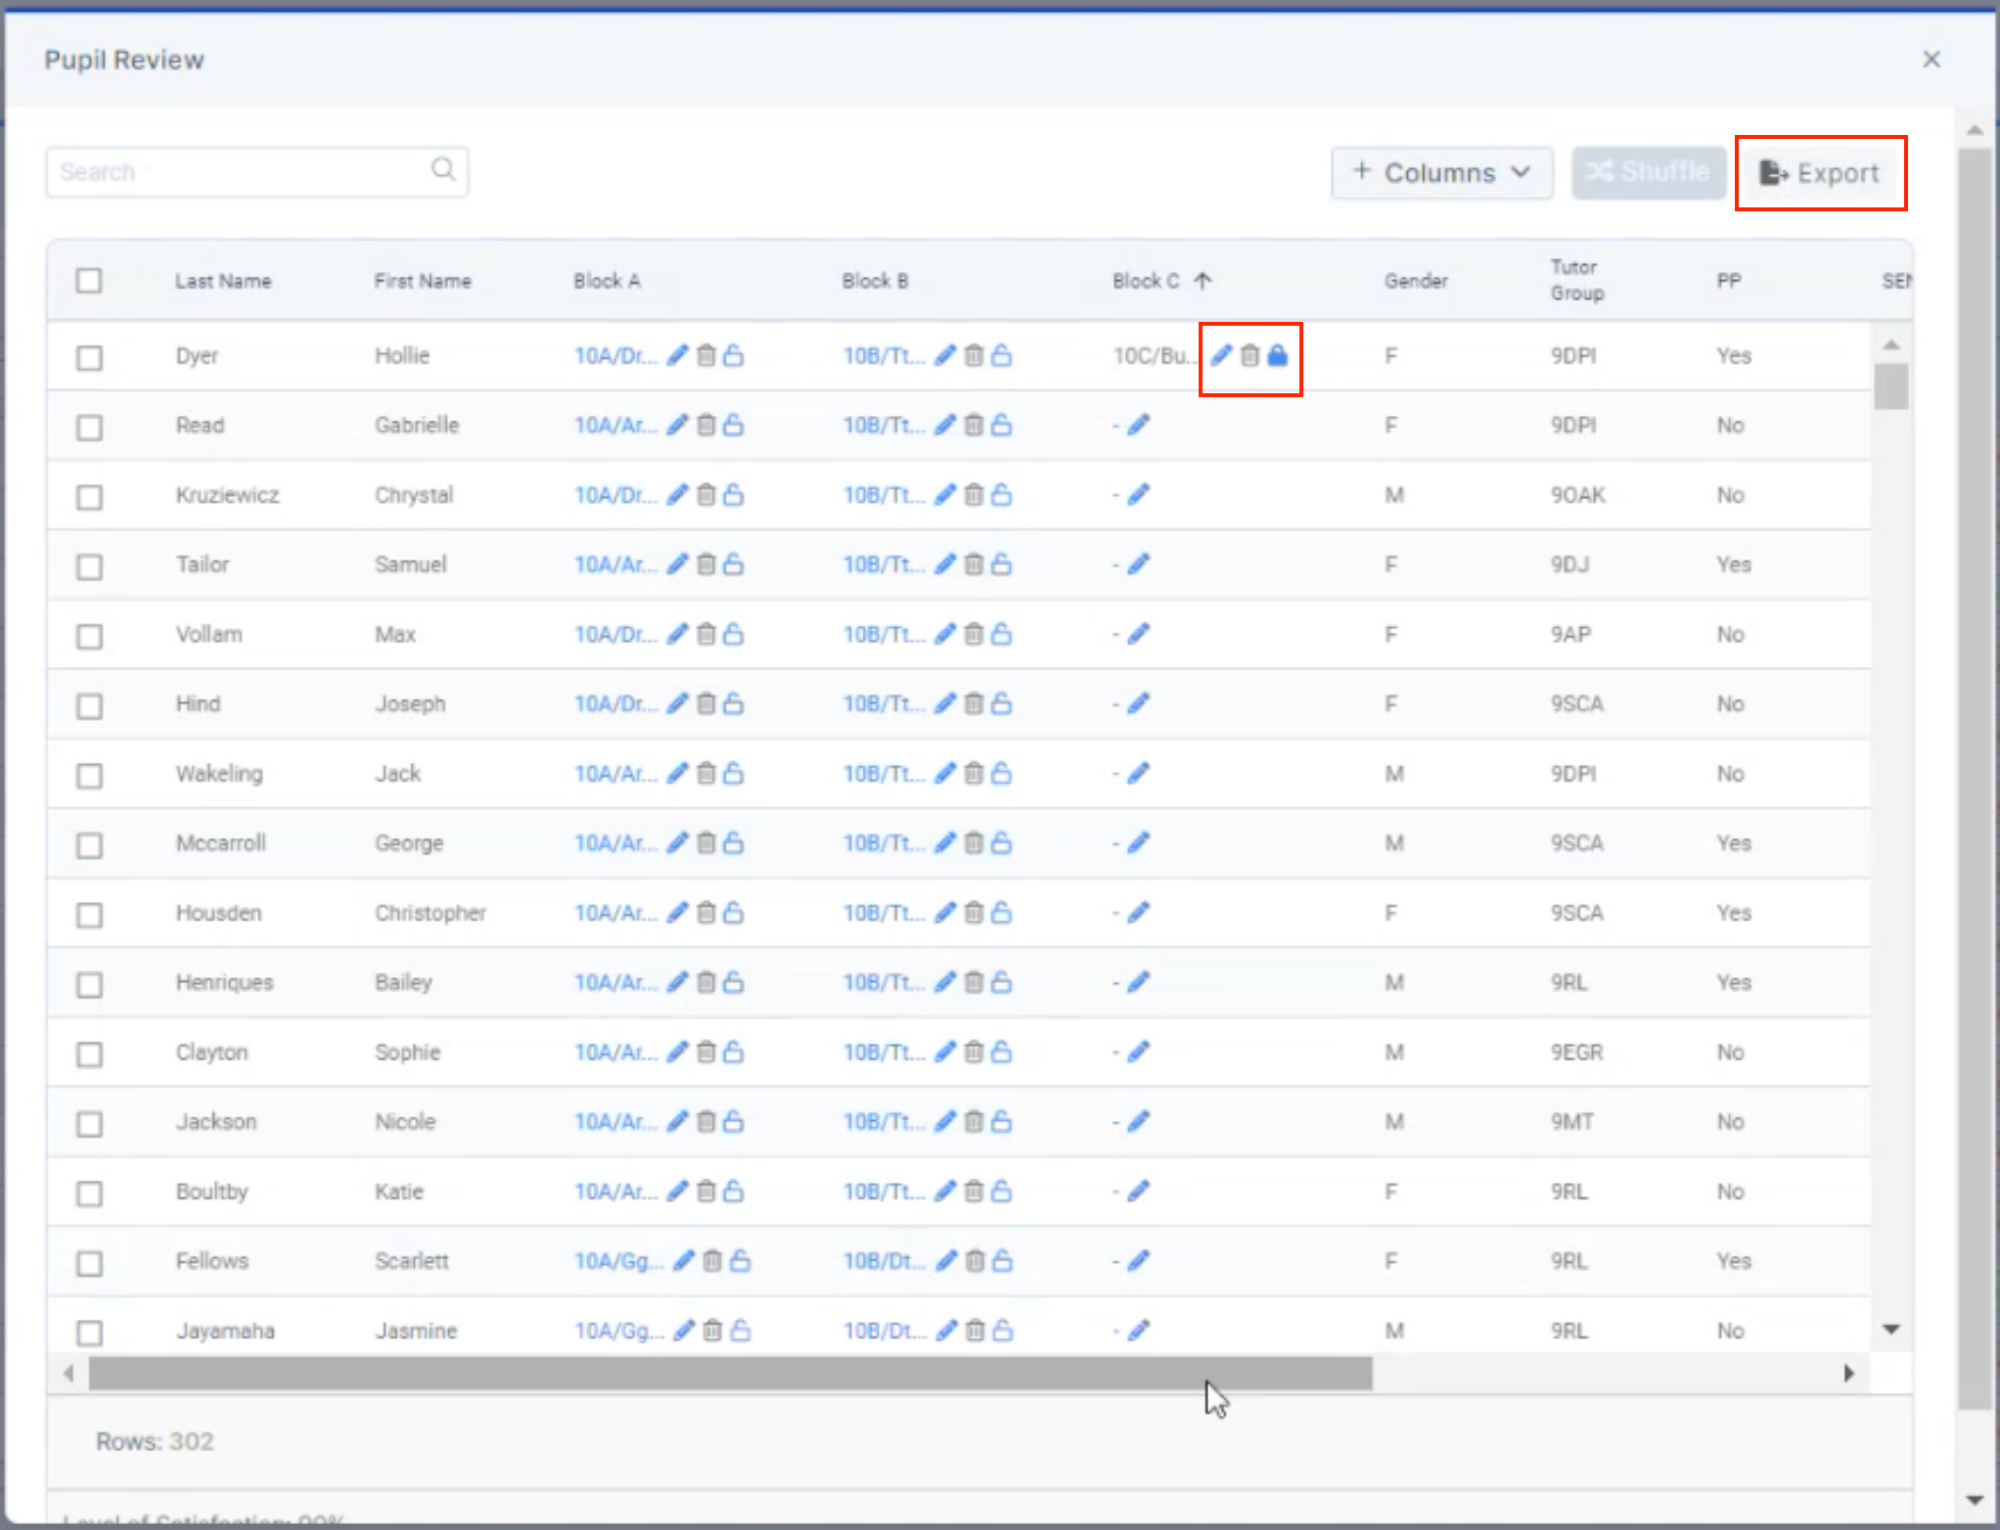This screenshot has height=1530, width=2000.
Task: Click the trash icon in Dyer's Block C cell
Action: (x=1249, y=356)
